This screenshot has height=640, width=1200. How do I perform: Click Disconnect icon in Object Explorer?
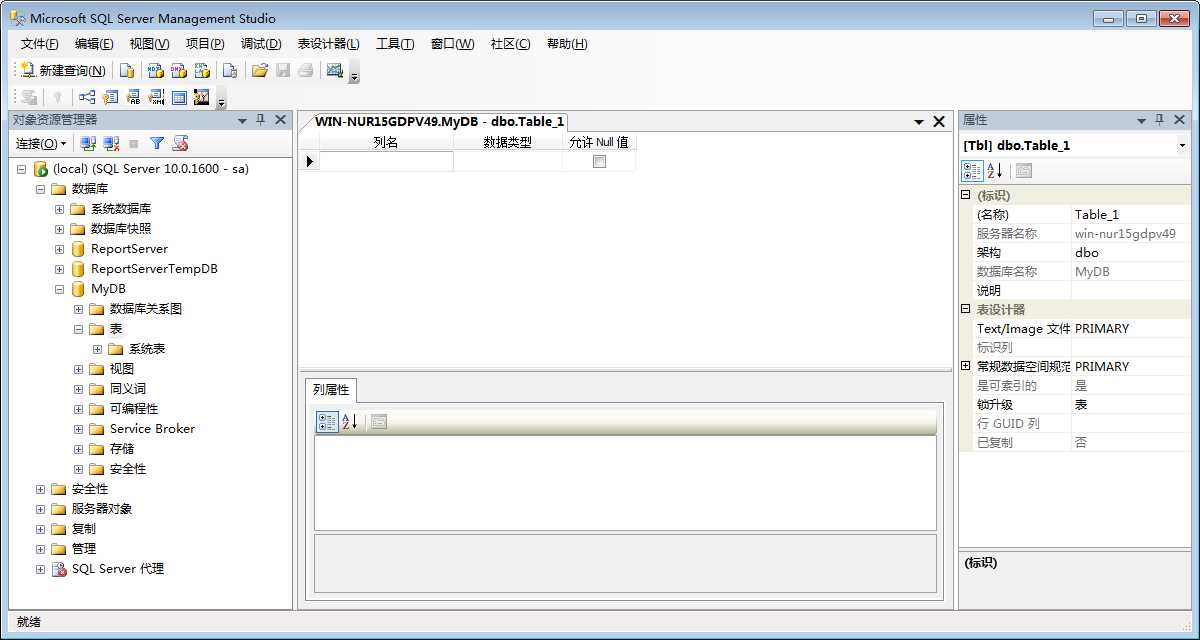(x=112, y=144)
